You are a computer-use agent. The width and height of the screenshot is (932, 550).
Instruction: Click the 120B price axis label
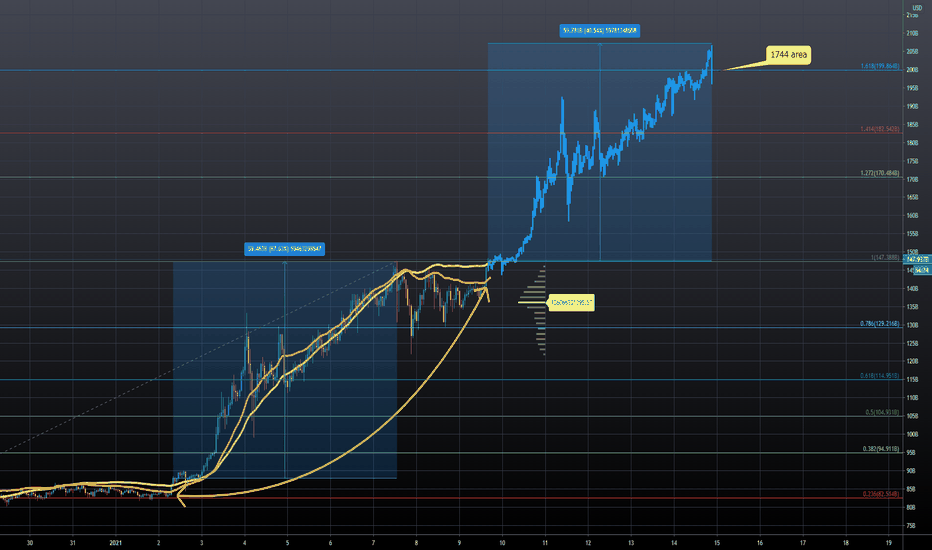point(912,361)
